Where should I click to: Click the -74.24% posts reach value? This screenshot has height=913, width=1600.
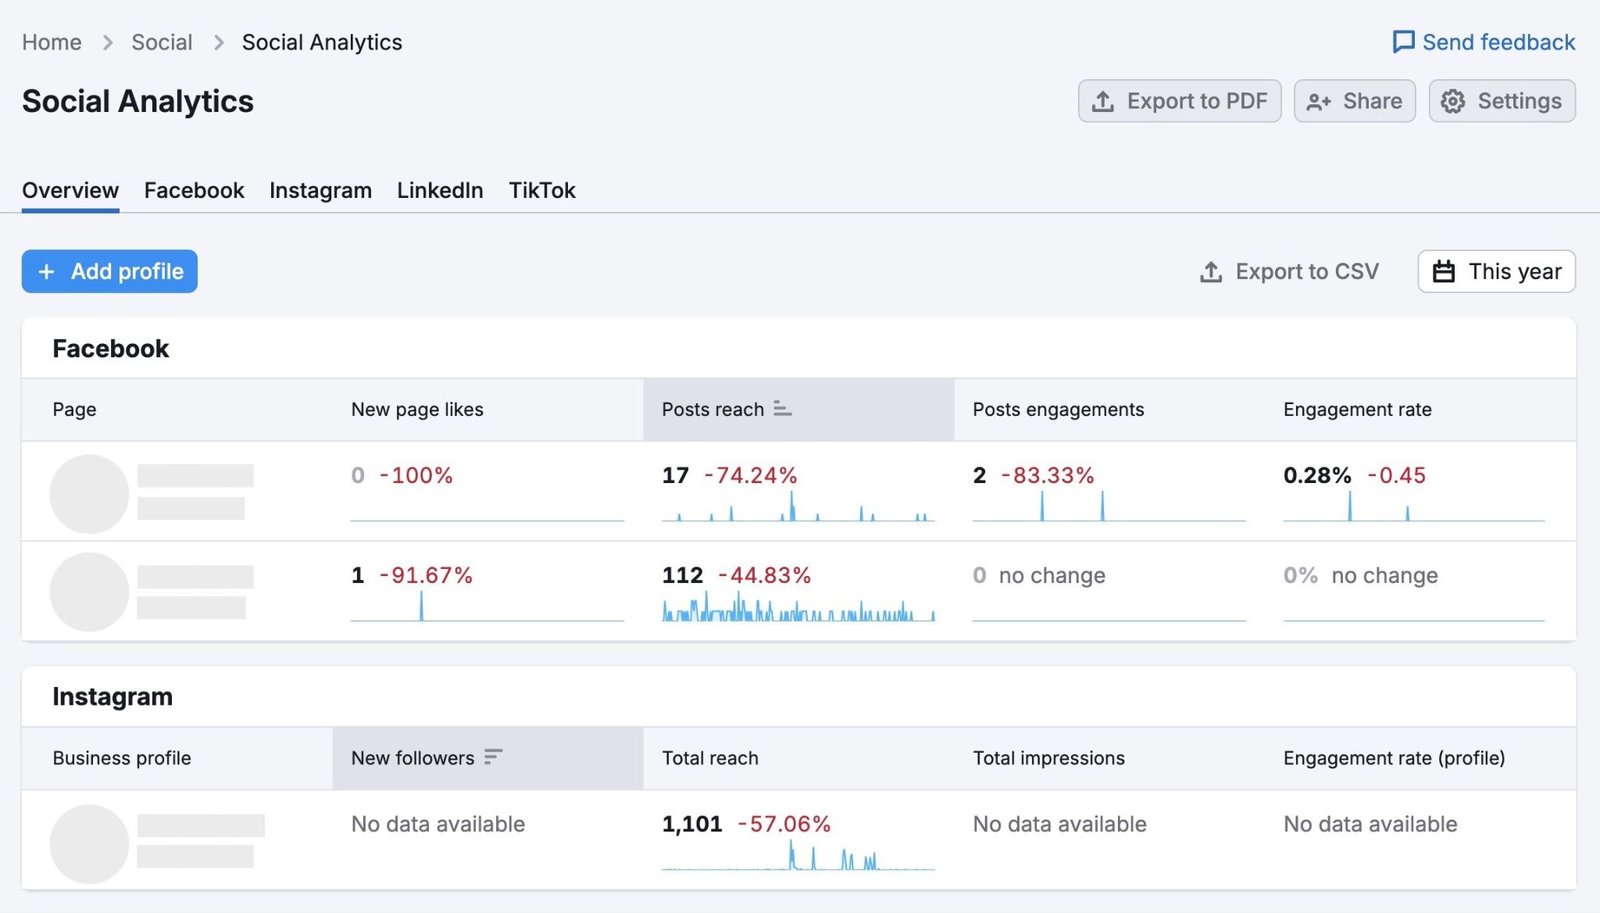click(x=751, y=475)
